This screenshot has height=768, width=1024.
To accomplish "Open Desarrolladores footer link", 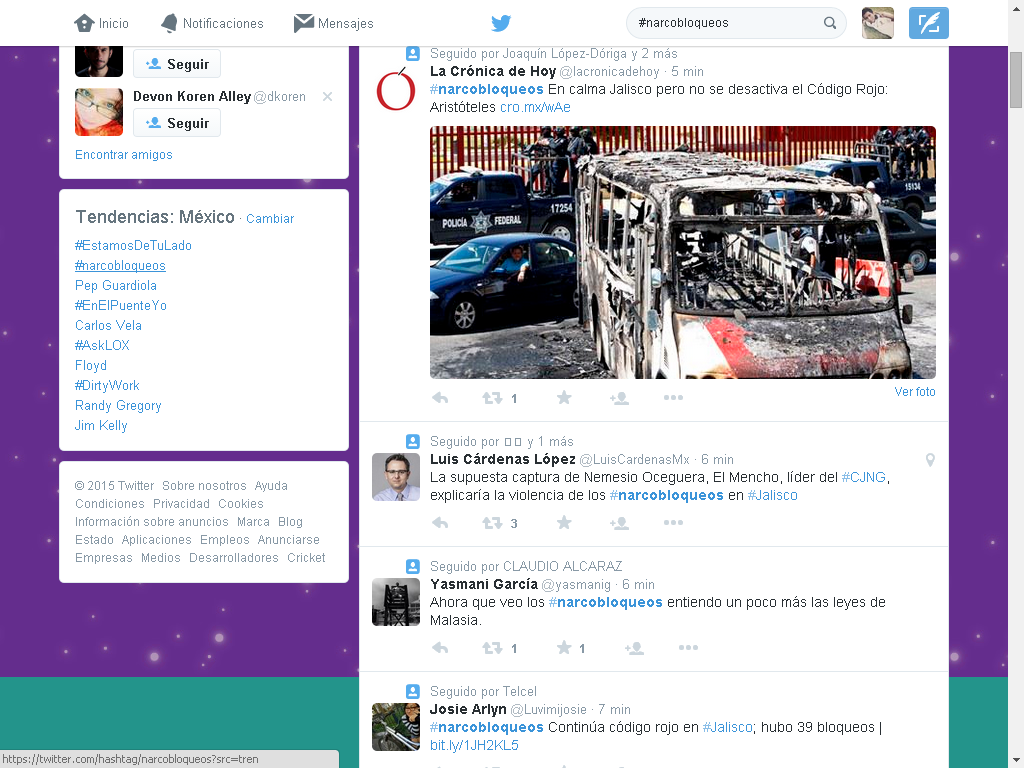I will pyautogui.click(x=234, y=558).
